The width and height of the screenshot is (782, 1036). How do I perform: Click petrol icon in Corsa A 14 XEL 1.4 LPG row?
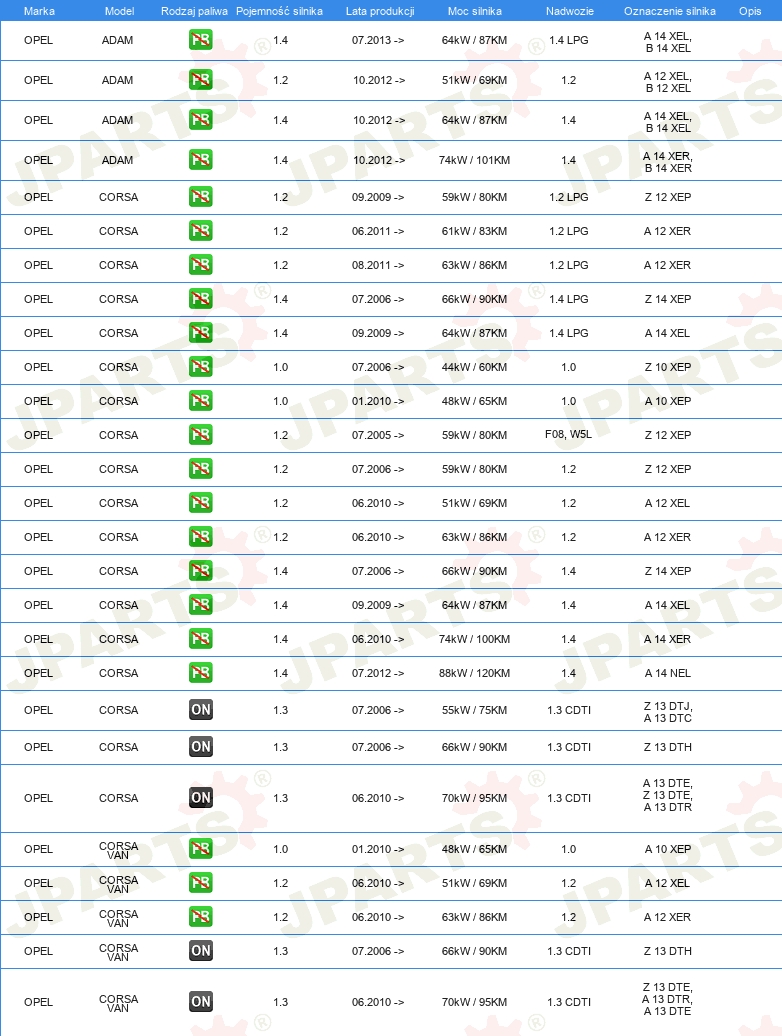201,333
